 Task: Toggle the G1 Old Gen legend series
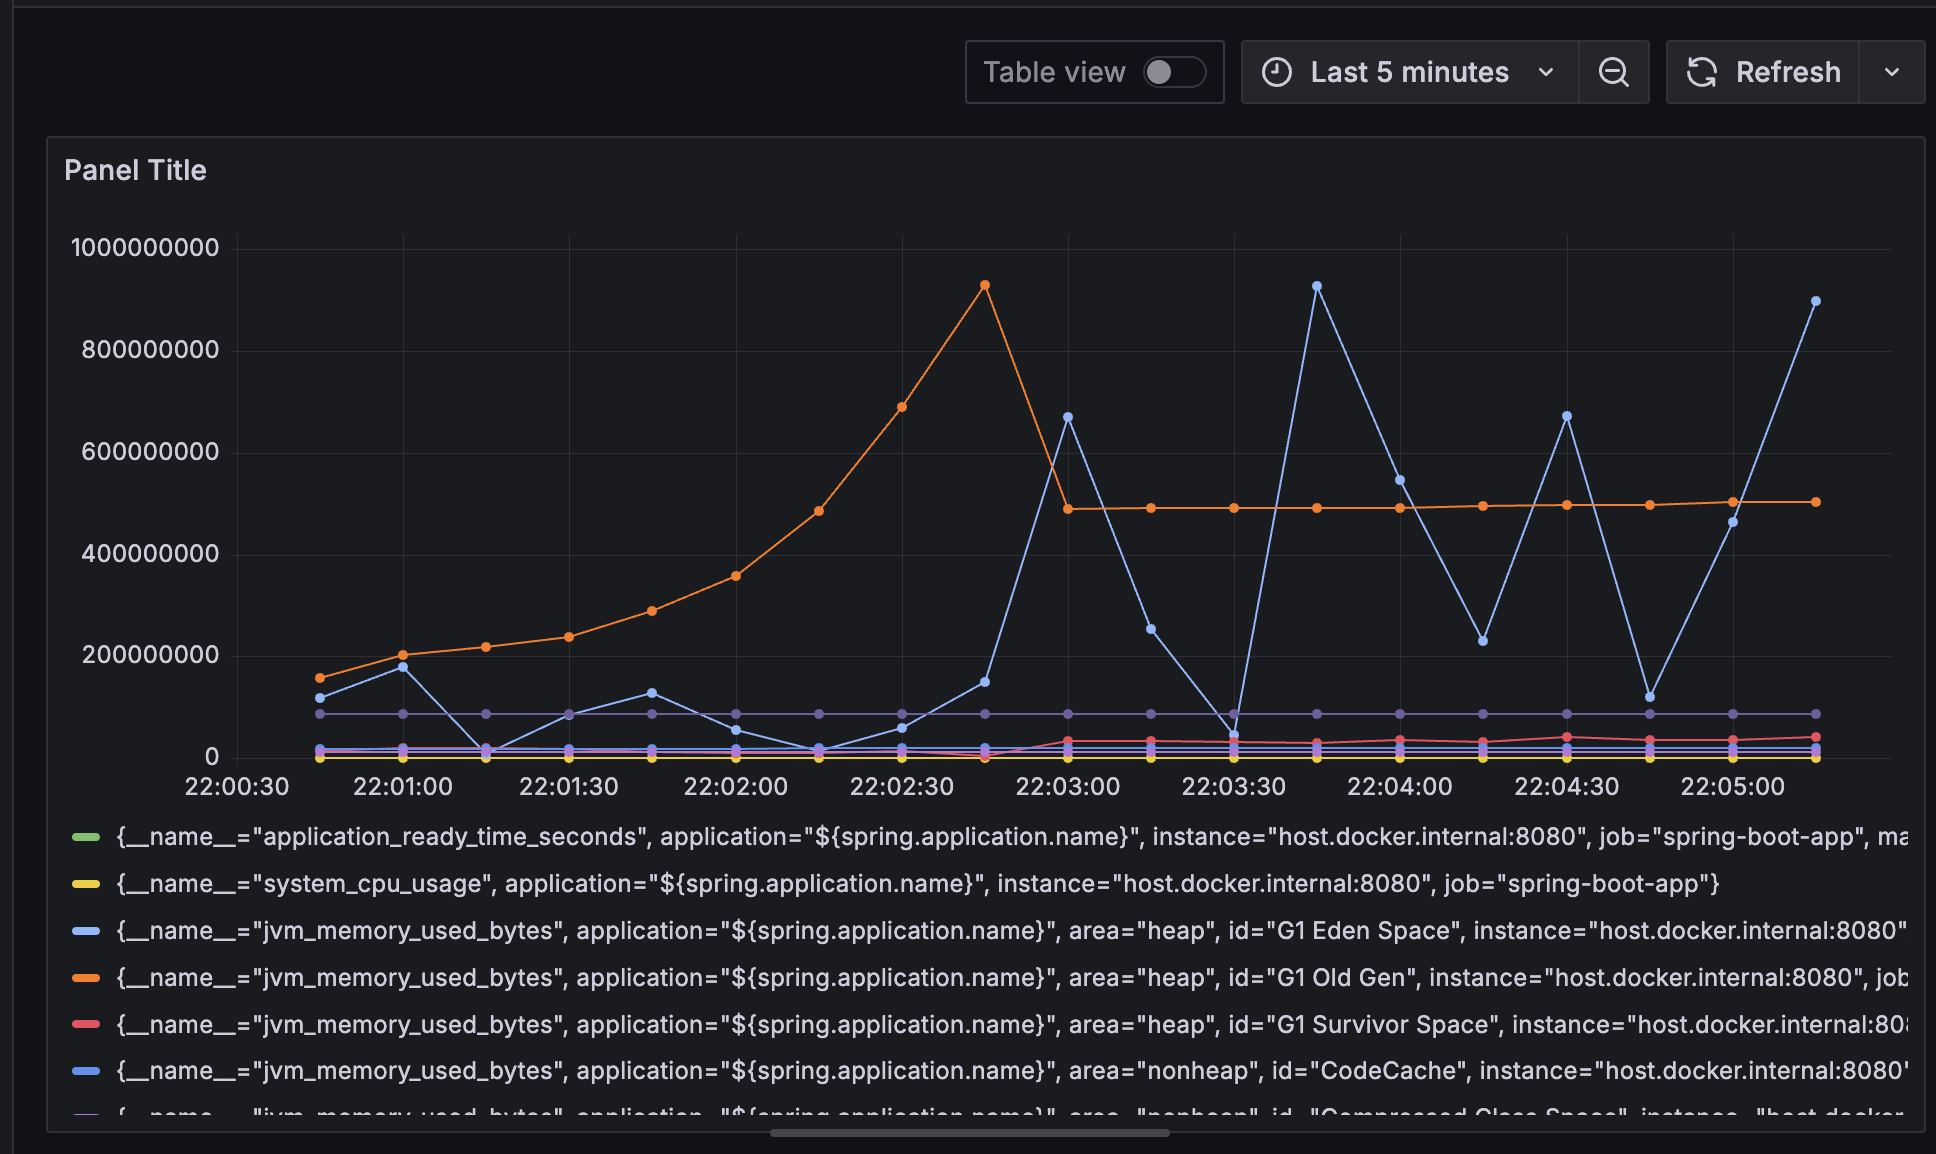(1012, 978)
